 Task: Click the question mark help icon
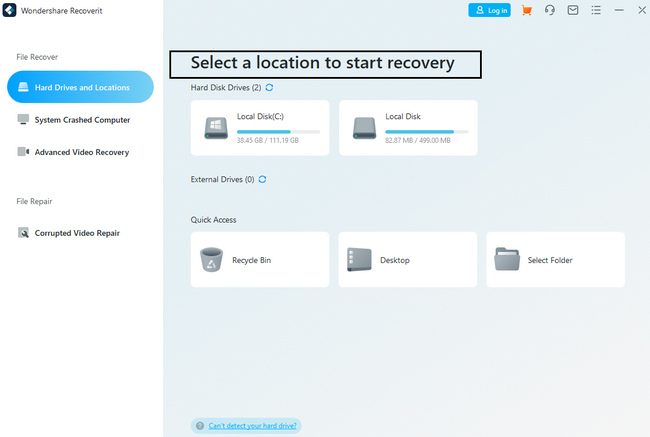pos(200,426)
